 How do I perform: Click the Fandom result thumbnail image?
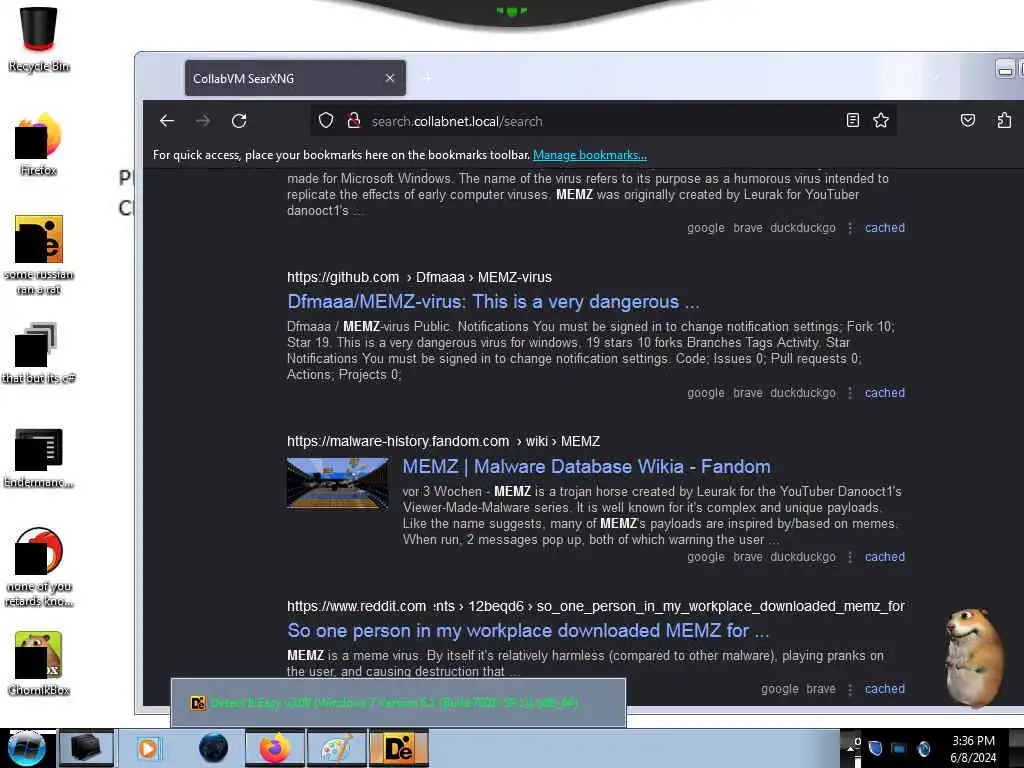coord(338,483)
